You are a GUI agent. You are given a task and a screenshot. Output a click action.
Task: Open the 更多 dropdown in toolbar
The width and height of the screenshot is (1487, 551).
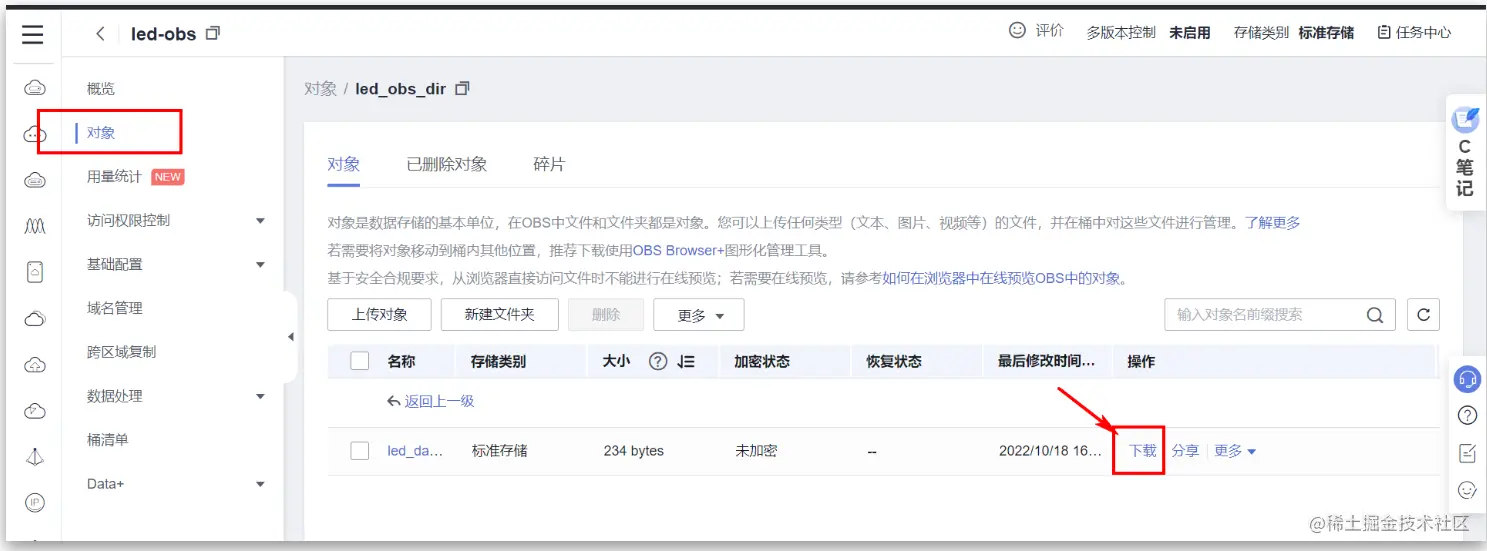coord(699,315)
